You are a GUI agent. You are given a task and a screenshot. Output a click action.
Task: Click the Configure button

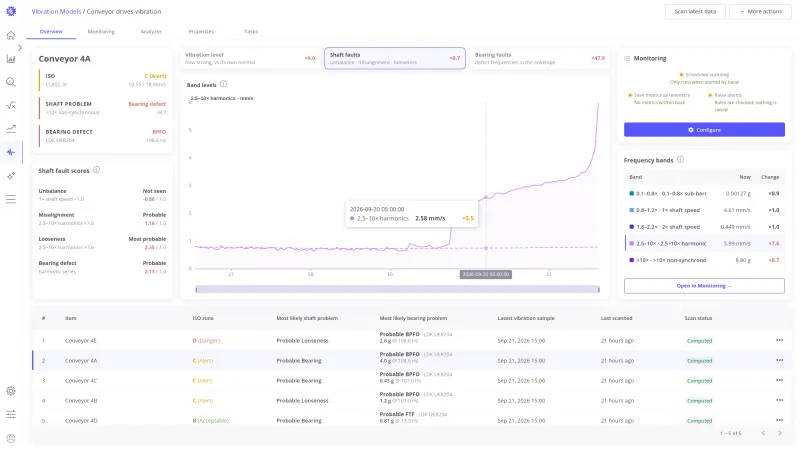(x=704, y=130)
